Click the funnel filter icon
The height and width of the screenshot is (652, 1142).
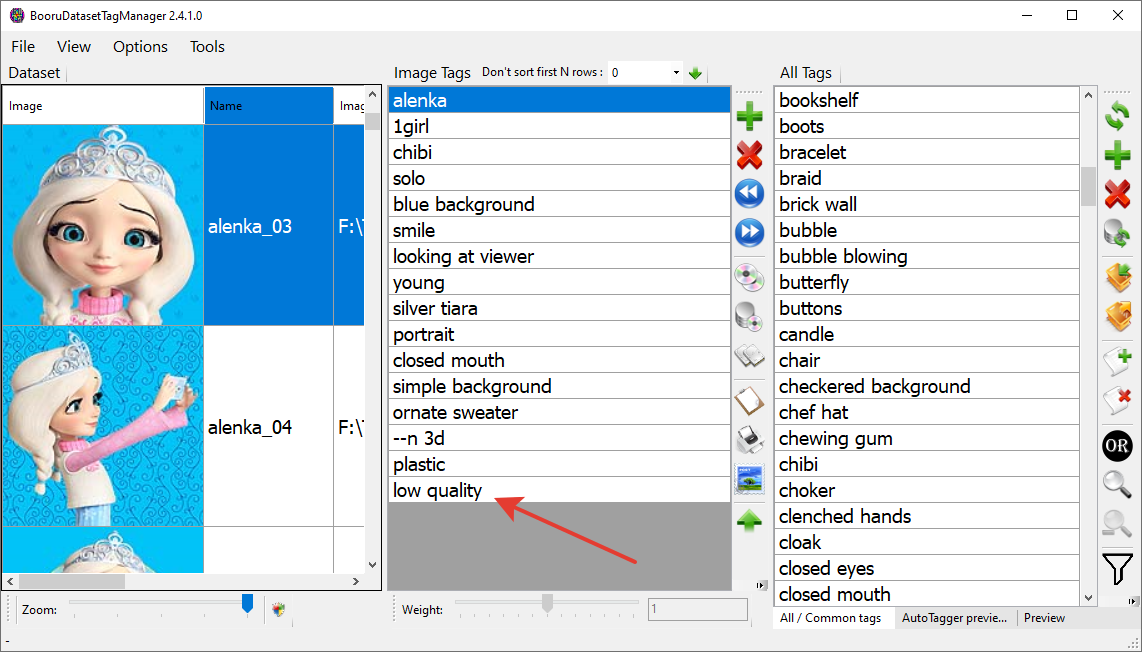[1117, 568]
